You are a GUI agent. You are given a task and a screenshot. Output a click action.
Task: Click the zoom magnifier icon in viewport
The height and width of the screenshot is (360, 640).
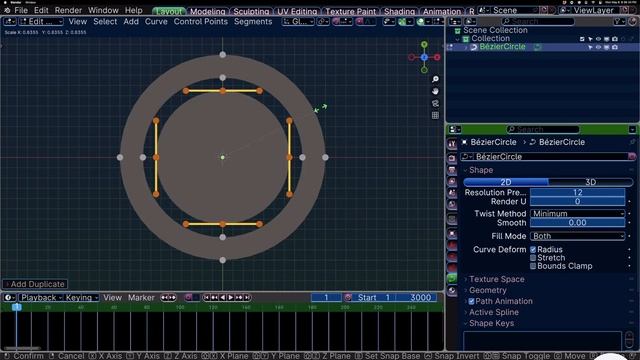[x=435, y=79]
